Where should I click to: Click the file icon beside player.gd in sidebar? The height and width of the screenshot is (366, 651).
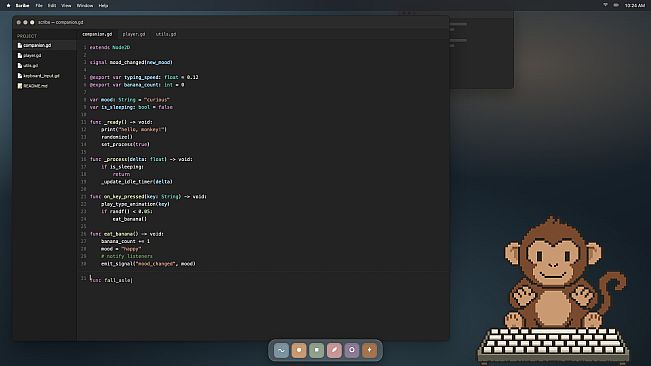tap(20, 55)
